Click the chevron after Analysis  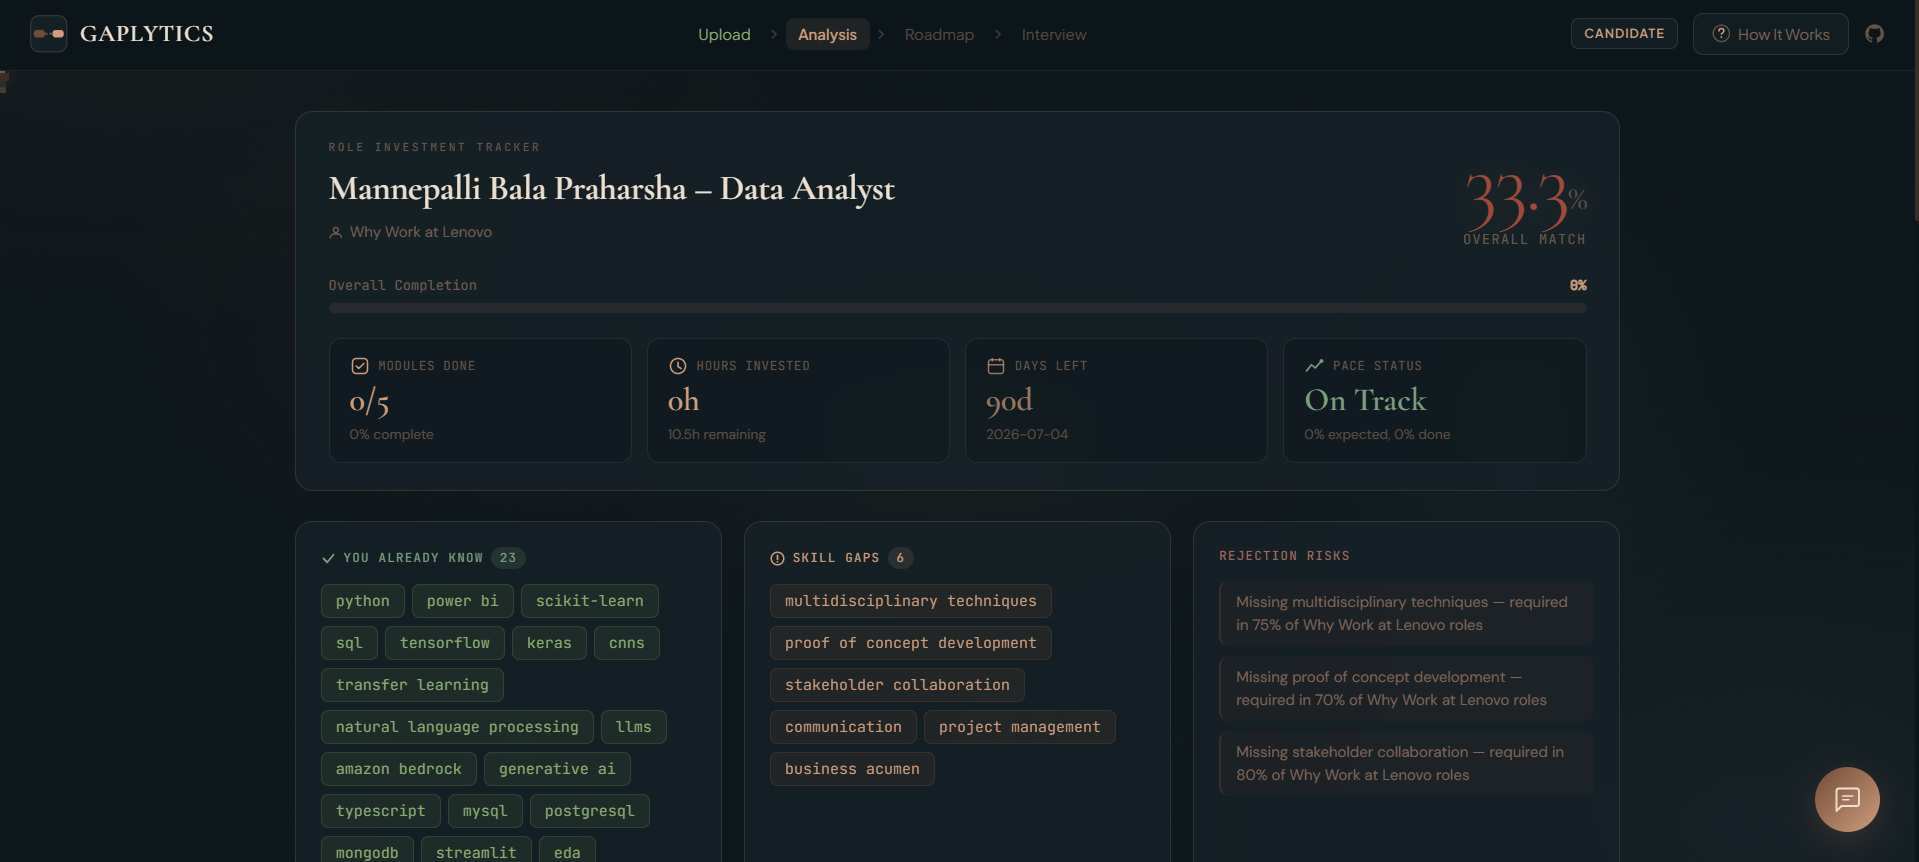[x=881, y=34]
